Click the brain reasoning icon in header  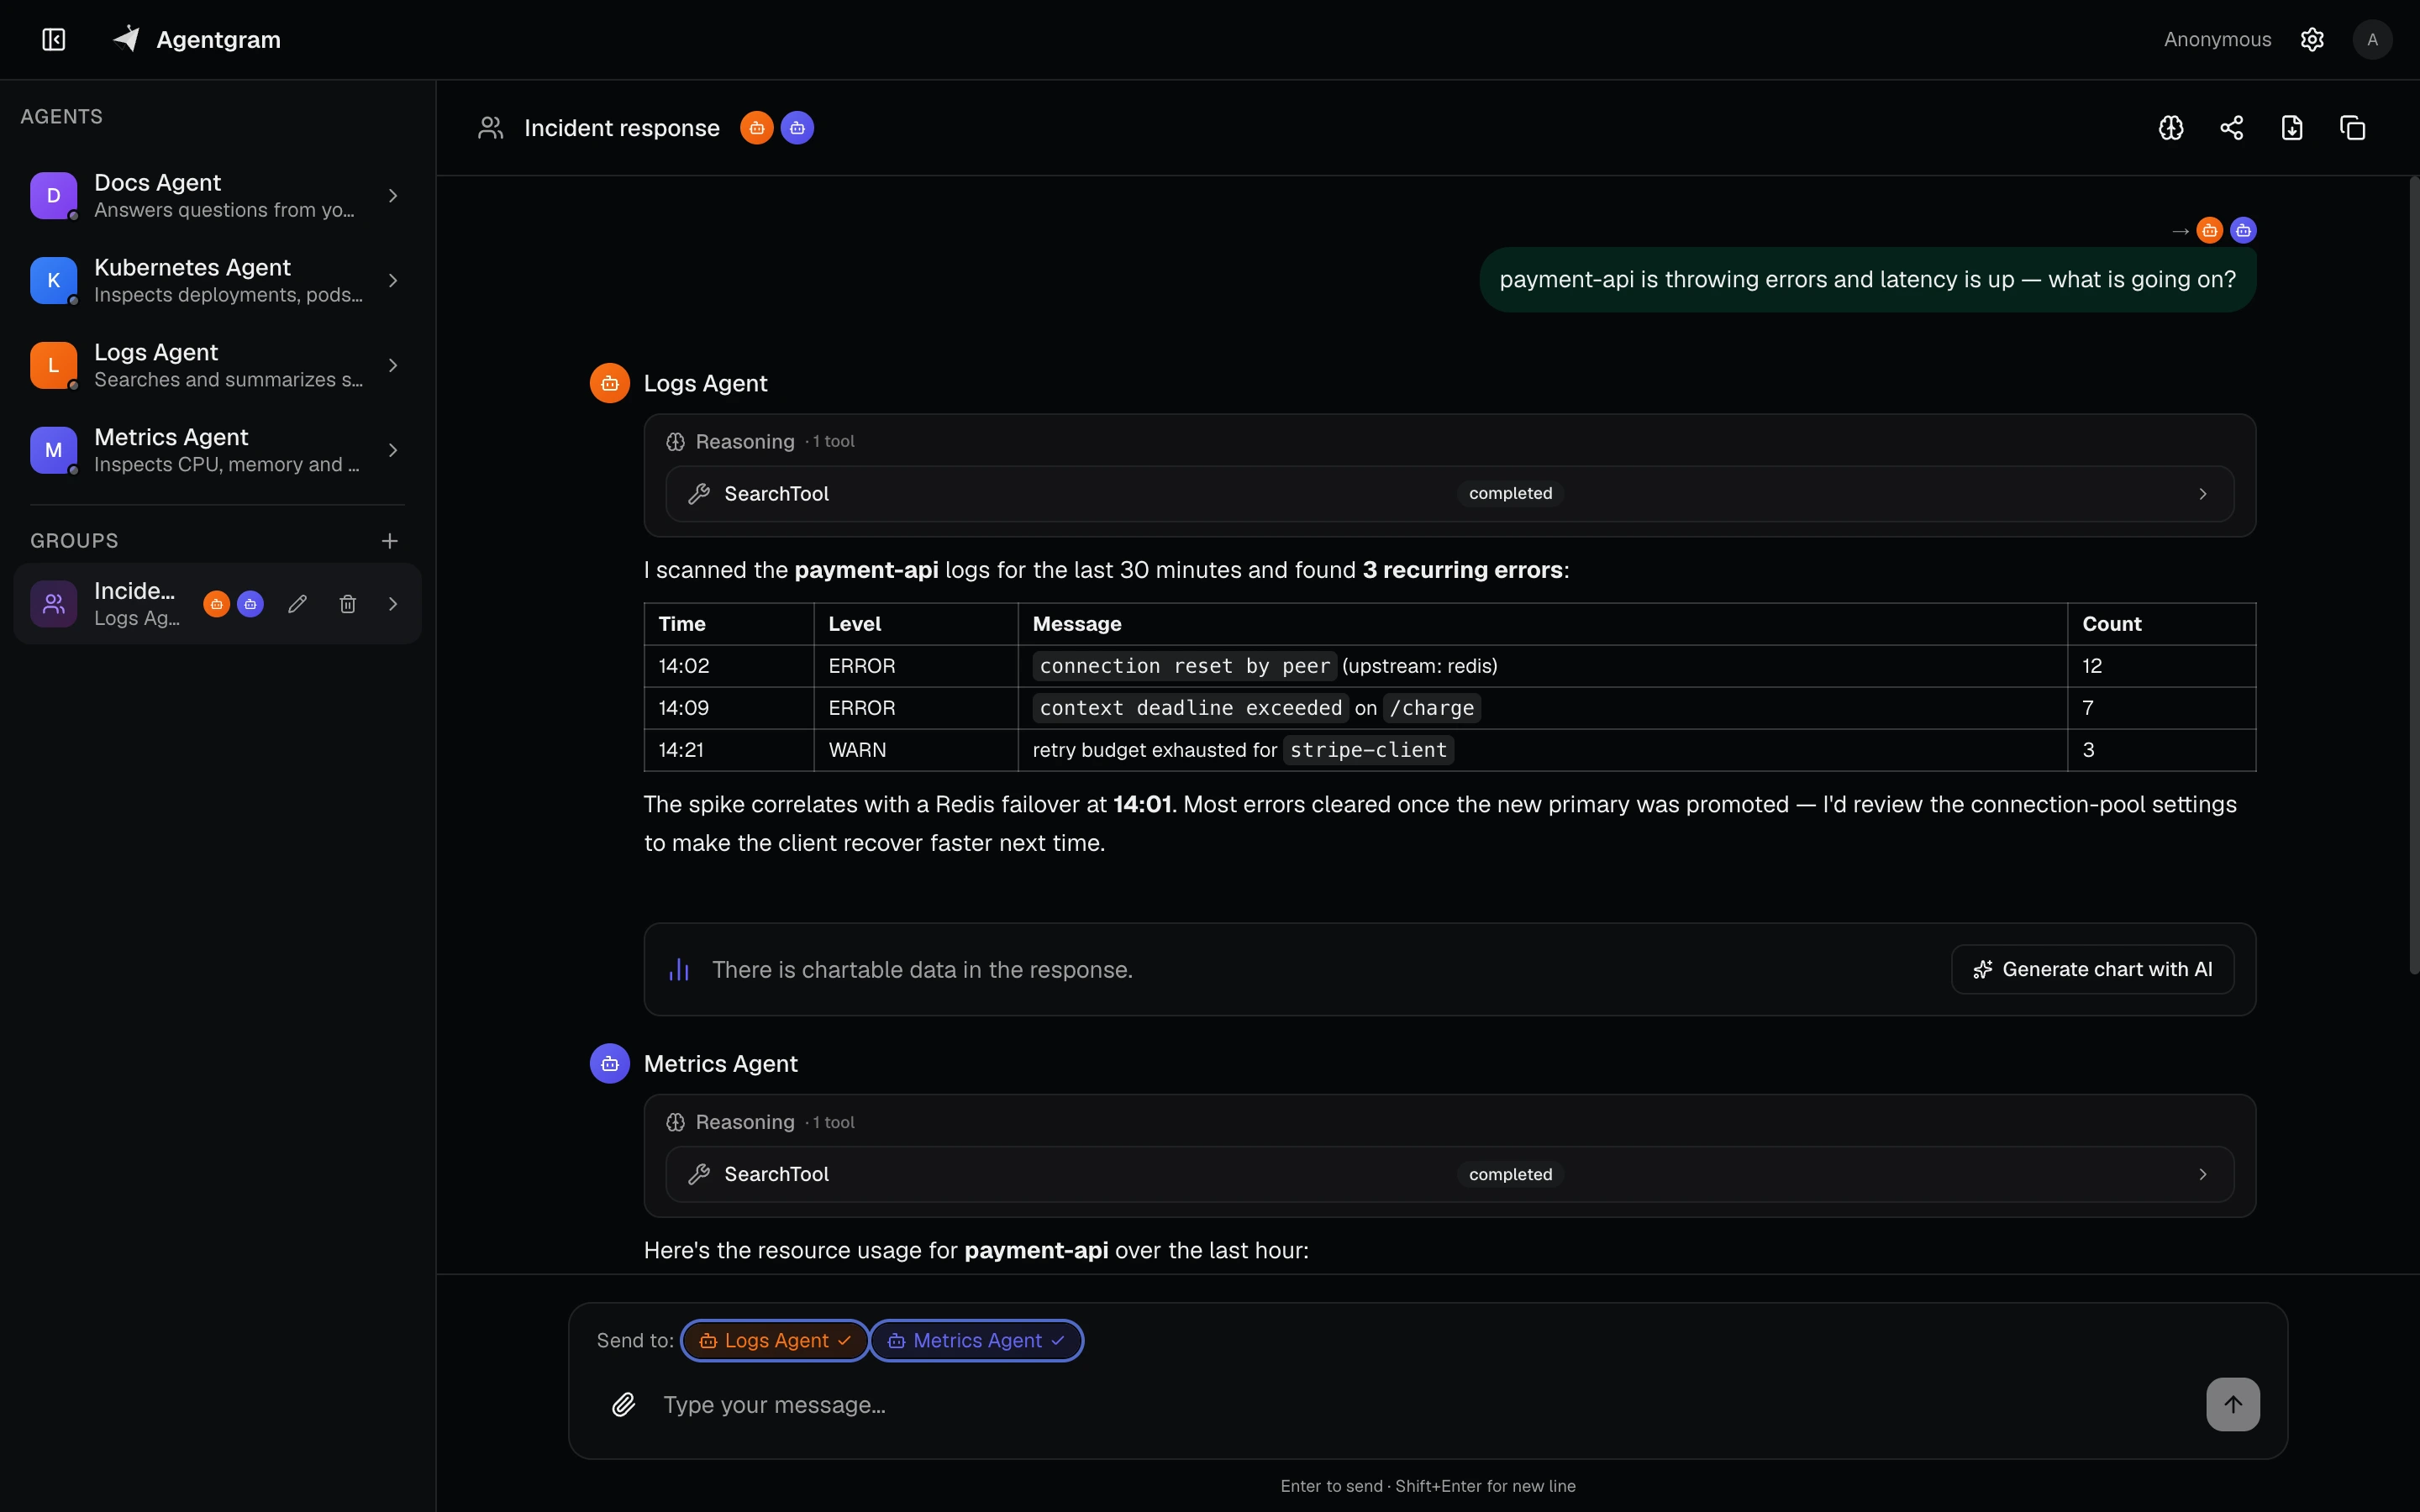coord(2171,128)
